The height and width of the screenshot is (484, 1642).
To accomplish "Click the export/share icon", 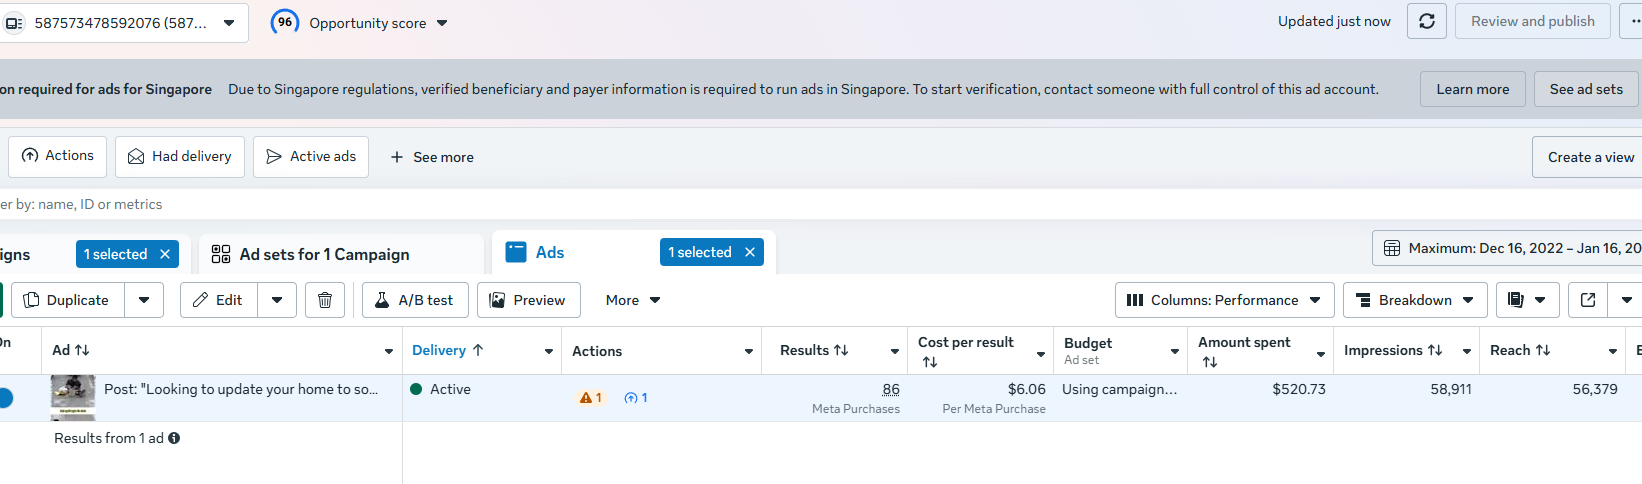I will pos(1588,300).
